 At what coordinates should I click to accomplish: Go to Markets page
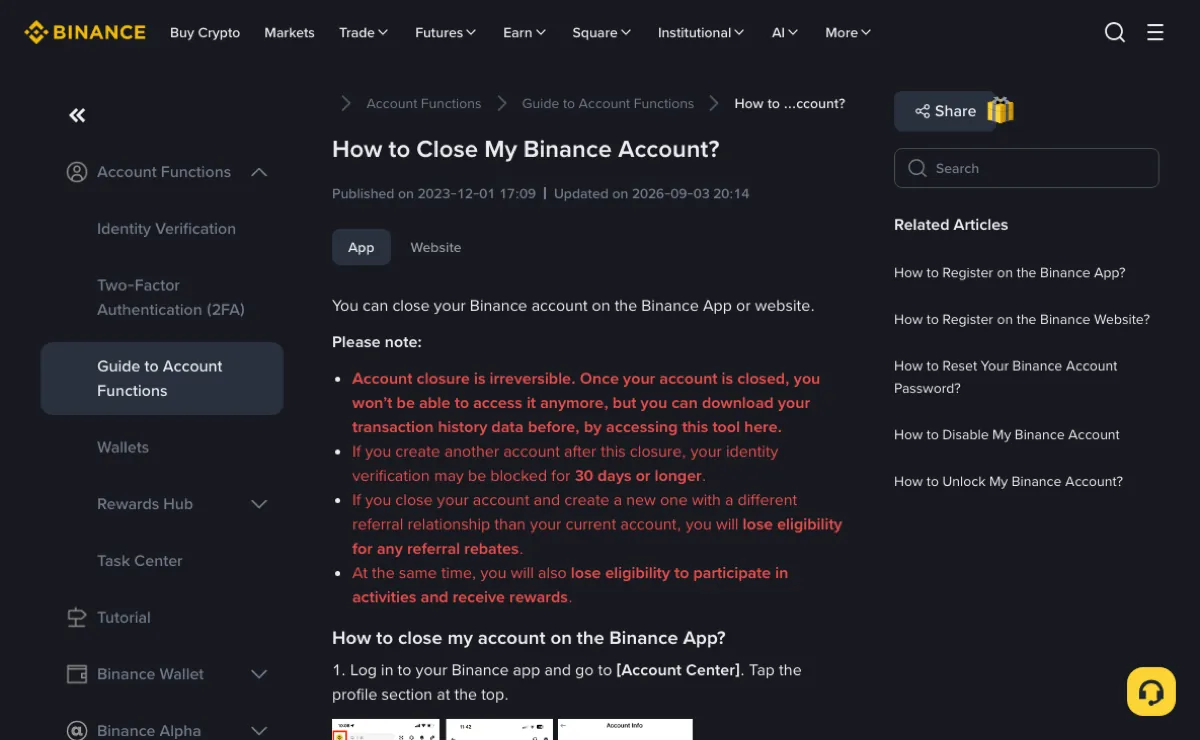[289, 32]
